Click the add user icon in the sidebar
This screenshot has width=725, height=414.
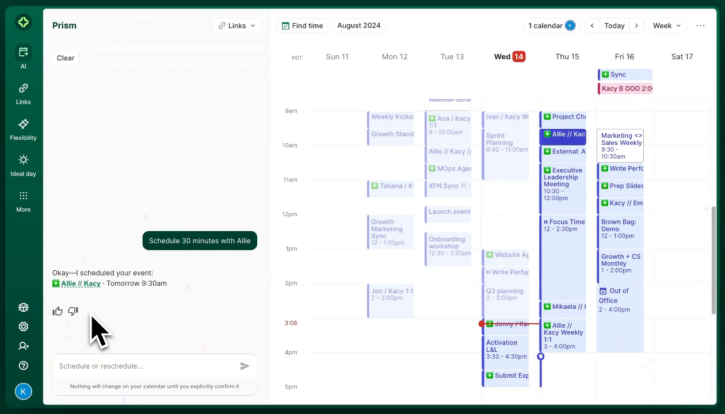[x=23, y=345]
